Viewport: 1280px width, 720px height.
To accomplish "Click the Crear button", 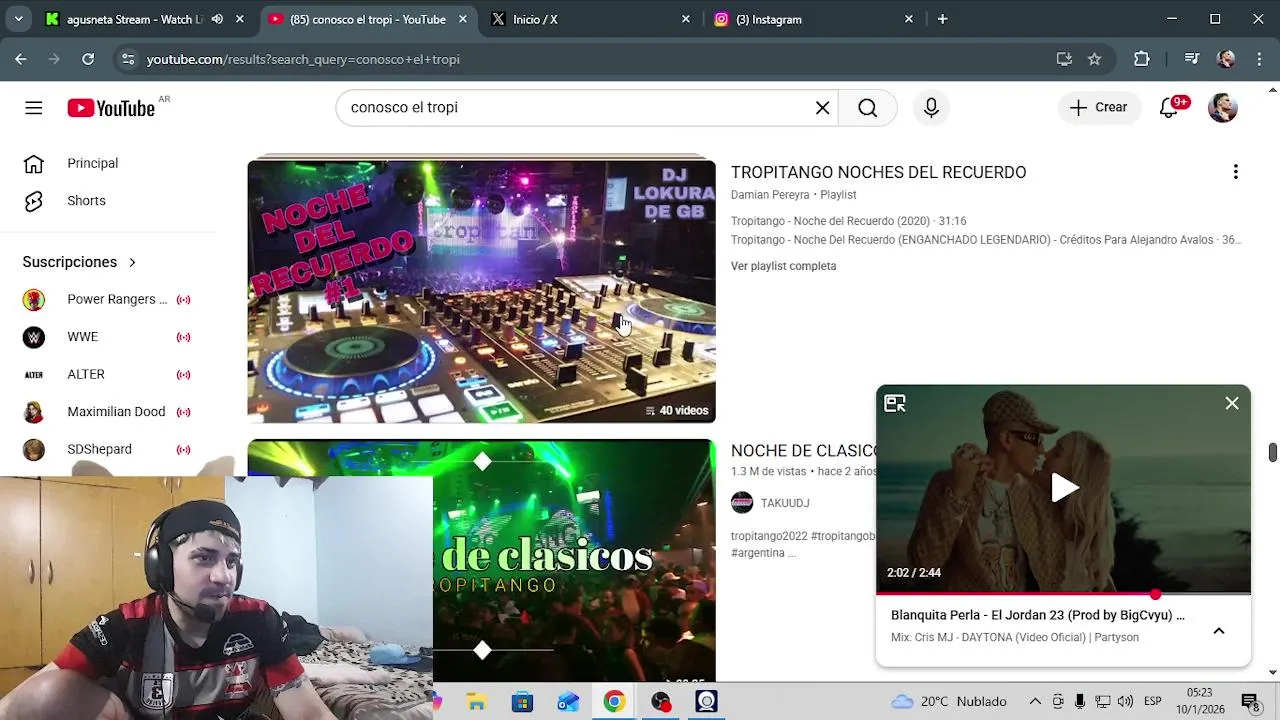I will (1099, 108).
